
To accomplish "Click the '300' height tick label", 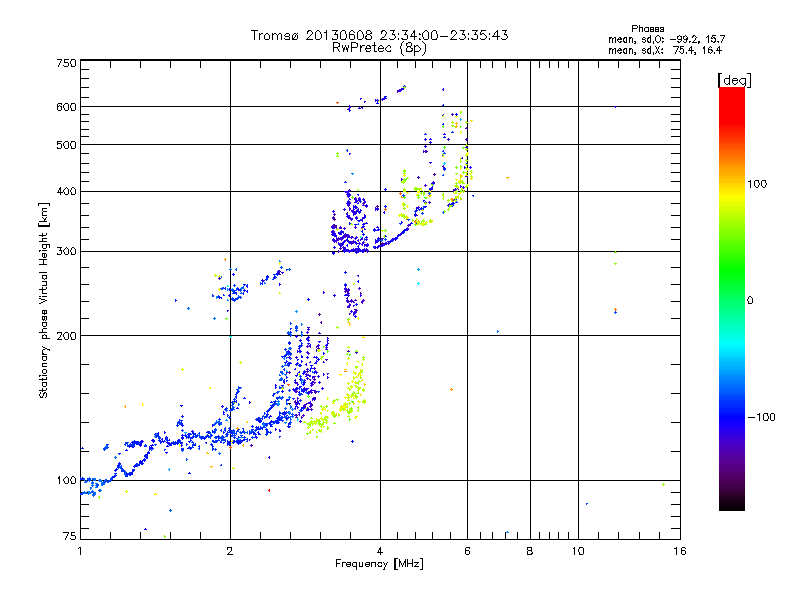I will (x=67, y=251).
